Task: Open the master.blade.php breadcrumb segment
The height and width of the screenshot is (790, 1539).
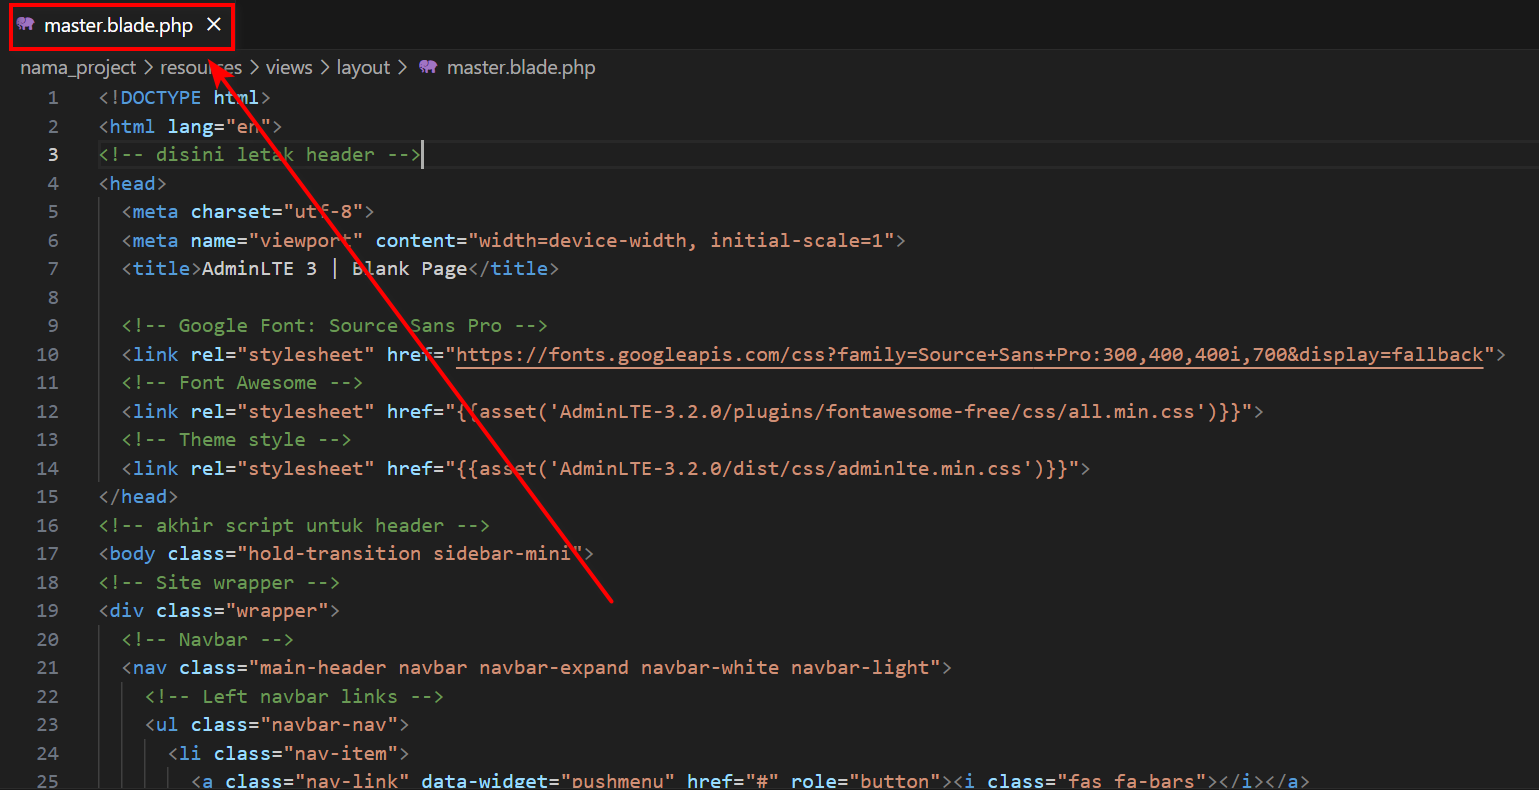Action: tap(521, 67)
